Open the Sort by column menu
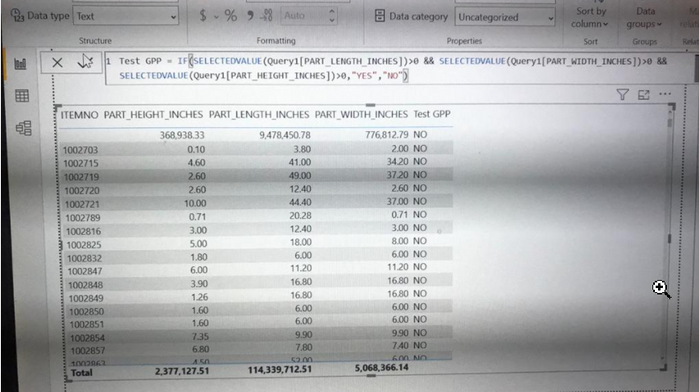The image size is (699, 392). tap(590, 18)
